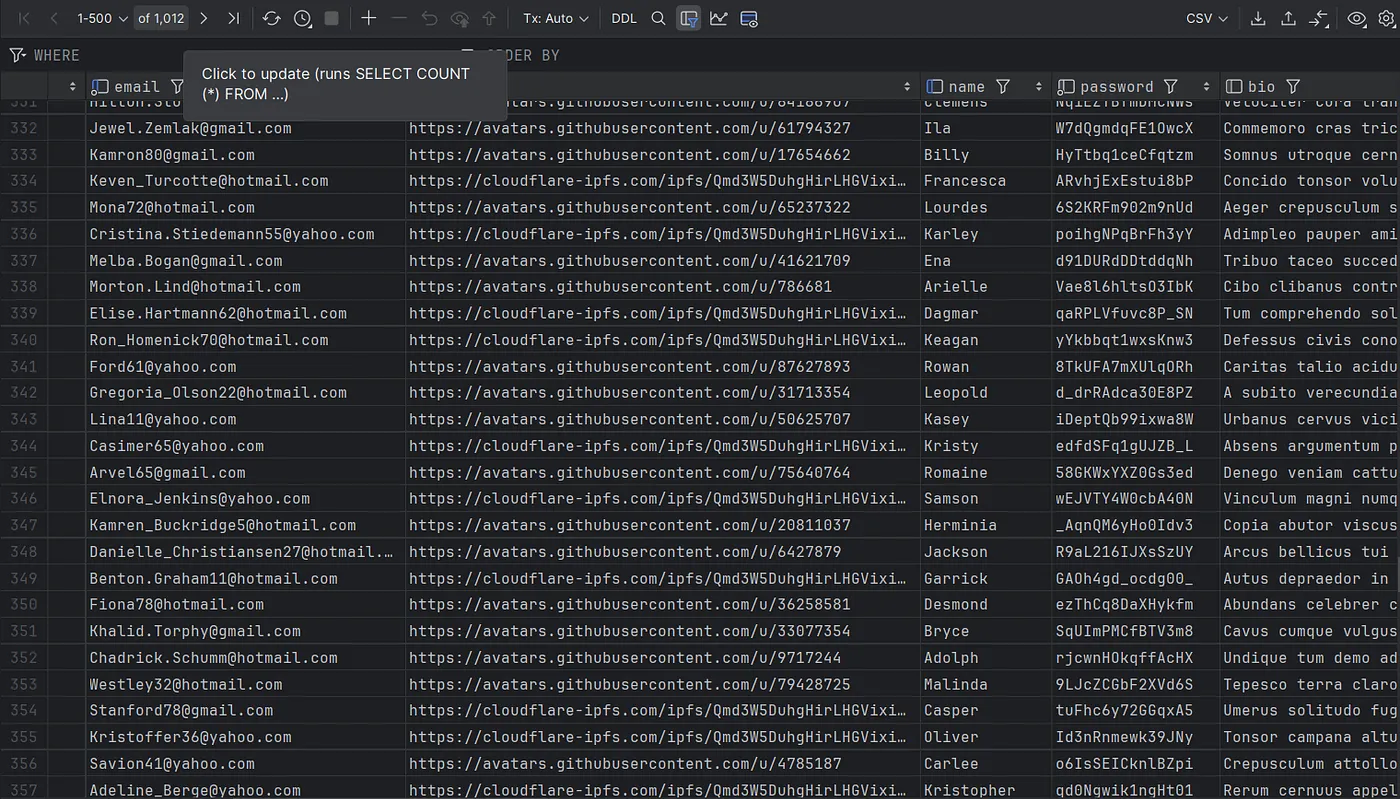
Task: Toggle the eye view options
Action: point(1357,18)
